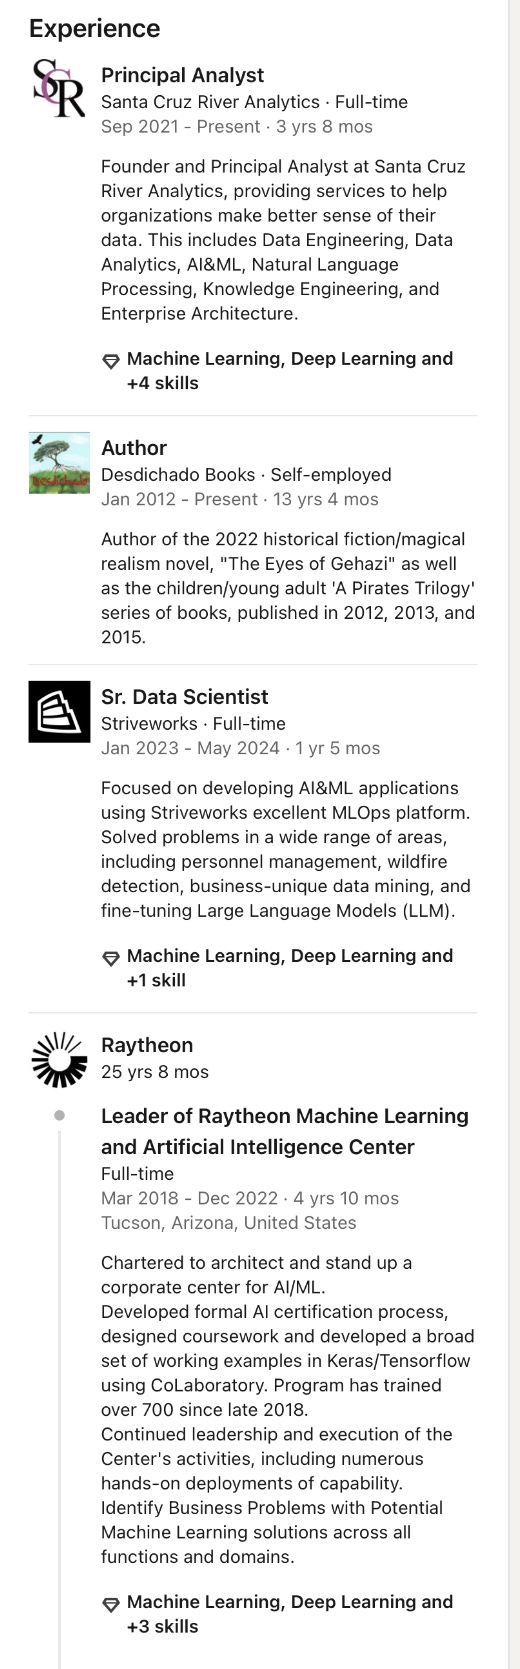
Task: Click the skills diamond icon under Sr. Data Scientist
Action: 111,957
